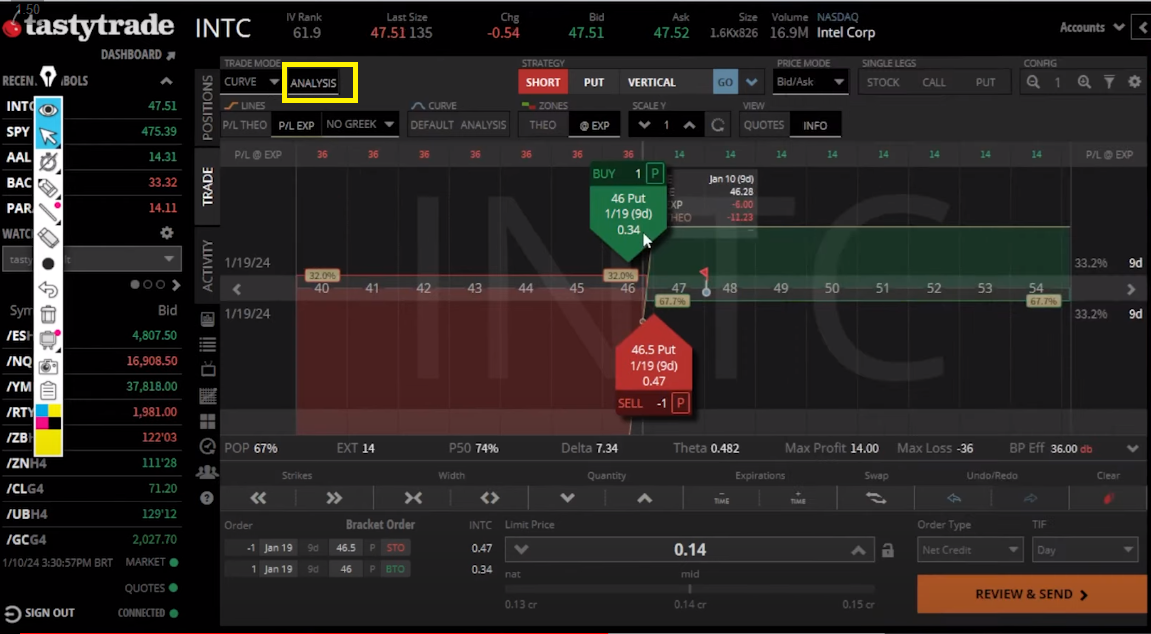Open the Config gear settings
1151x634 pixels.
click(x=1134, y=82)
